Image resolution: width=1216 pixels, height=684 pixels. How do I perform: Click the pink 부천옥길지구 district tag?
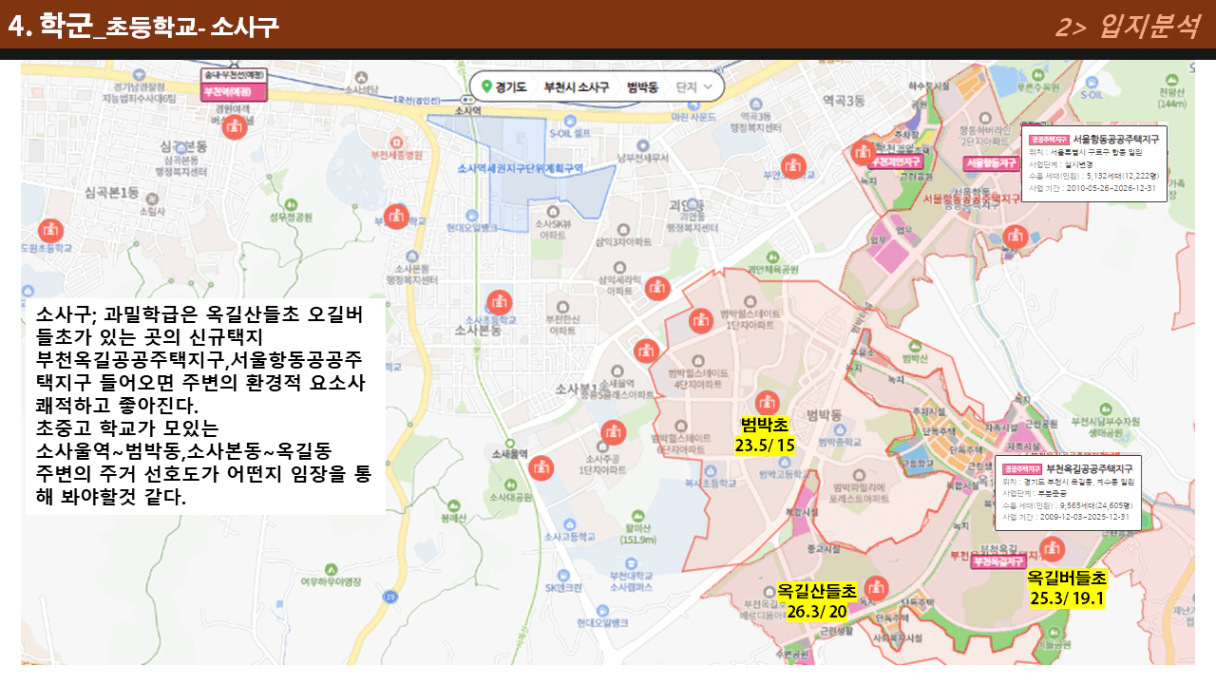[998, 562]
